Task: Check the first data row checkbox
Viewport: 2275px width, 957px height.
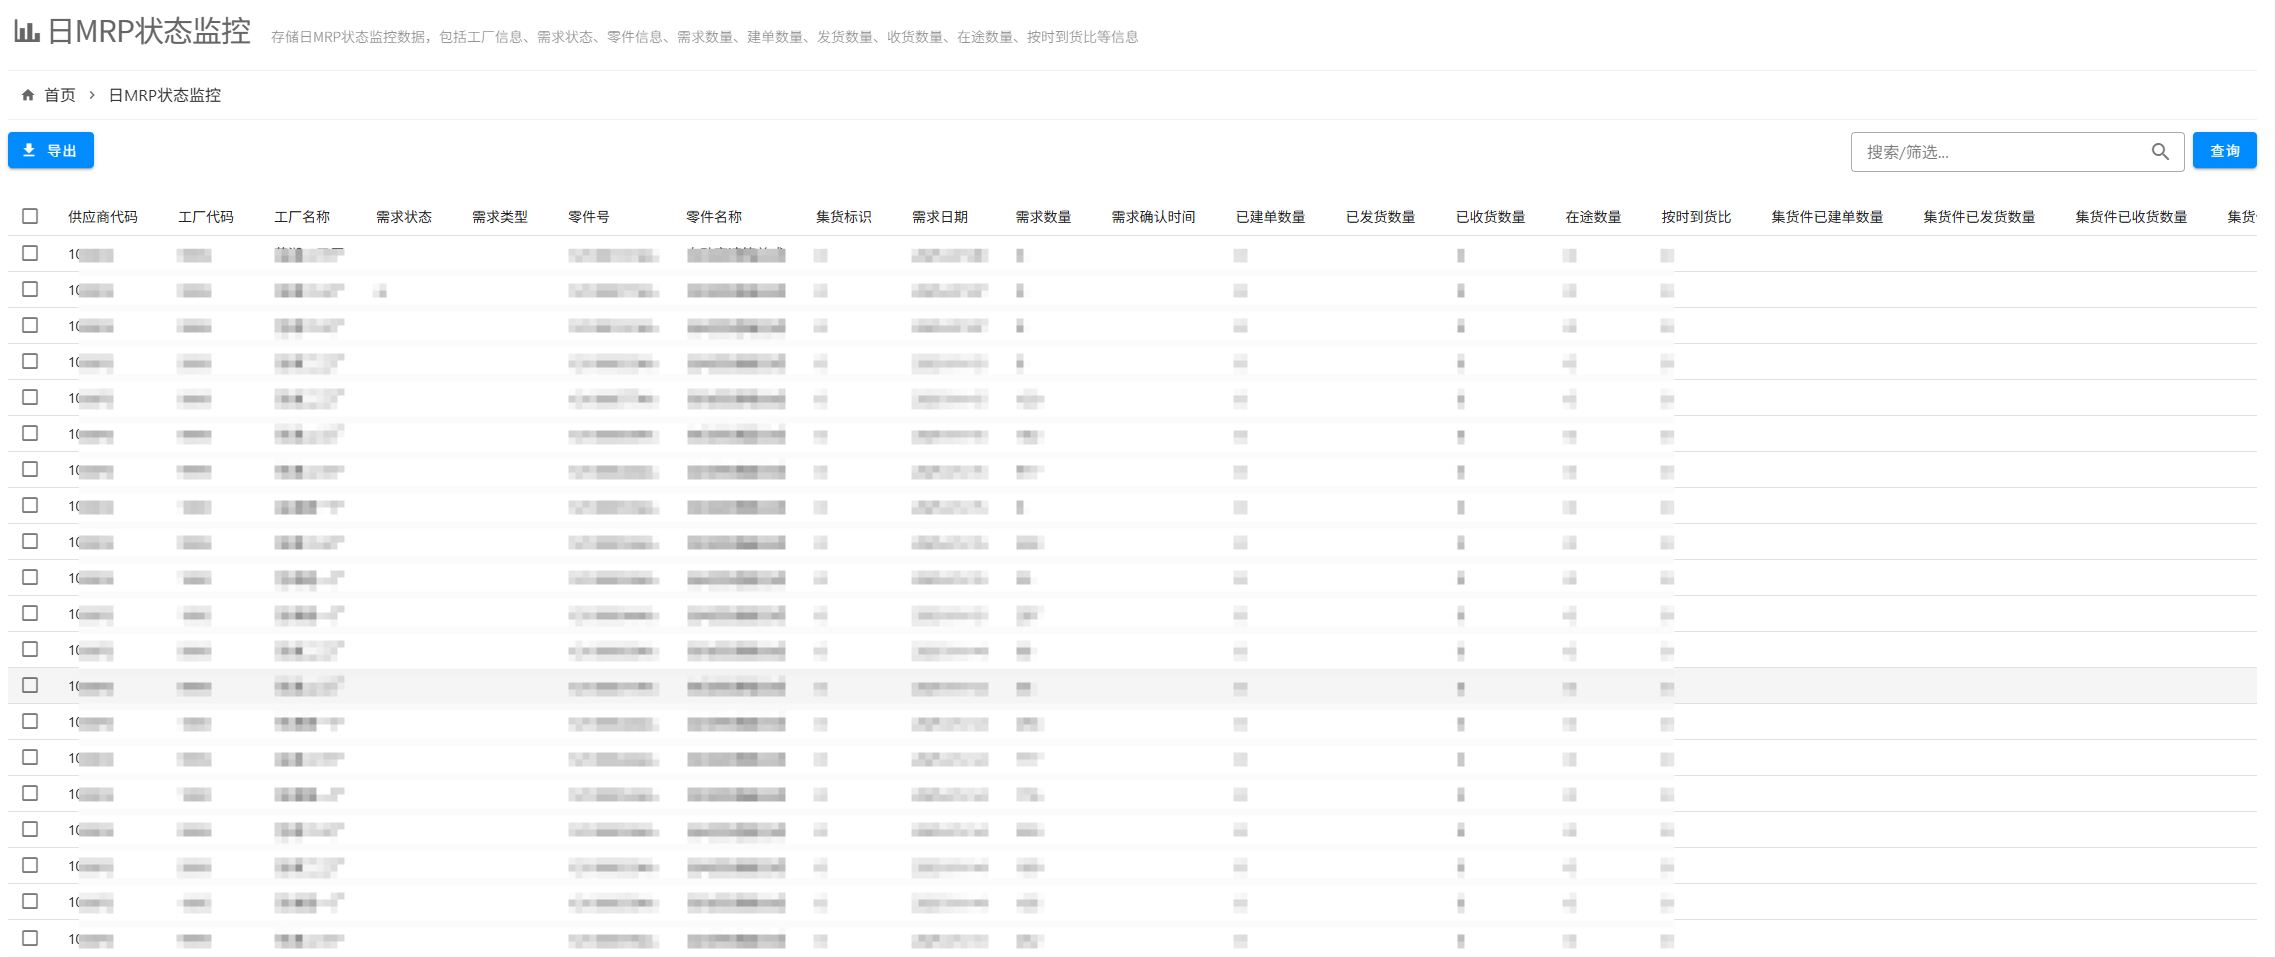Action: [x=30, y=254]
